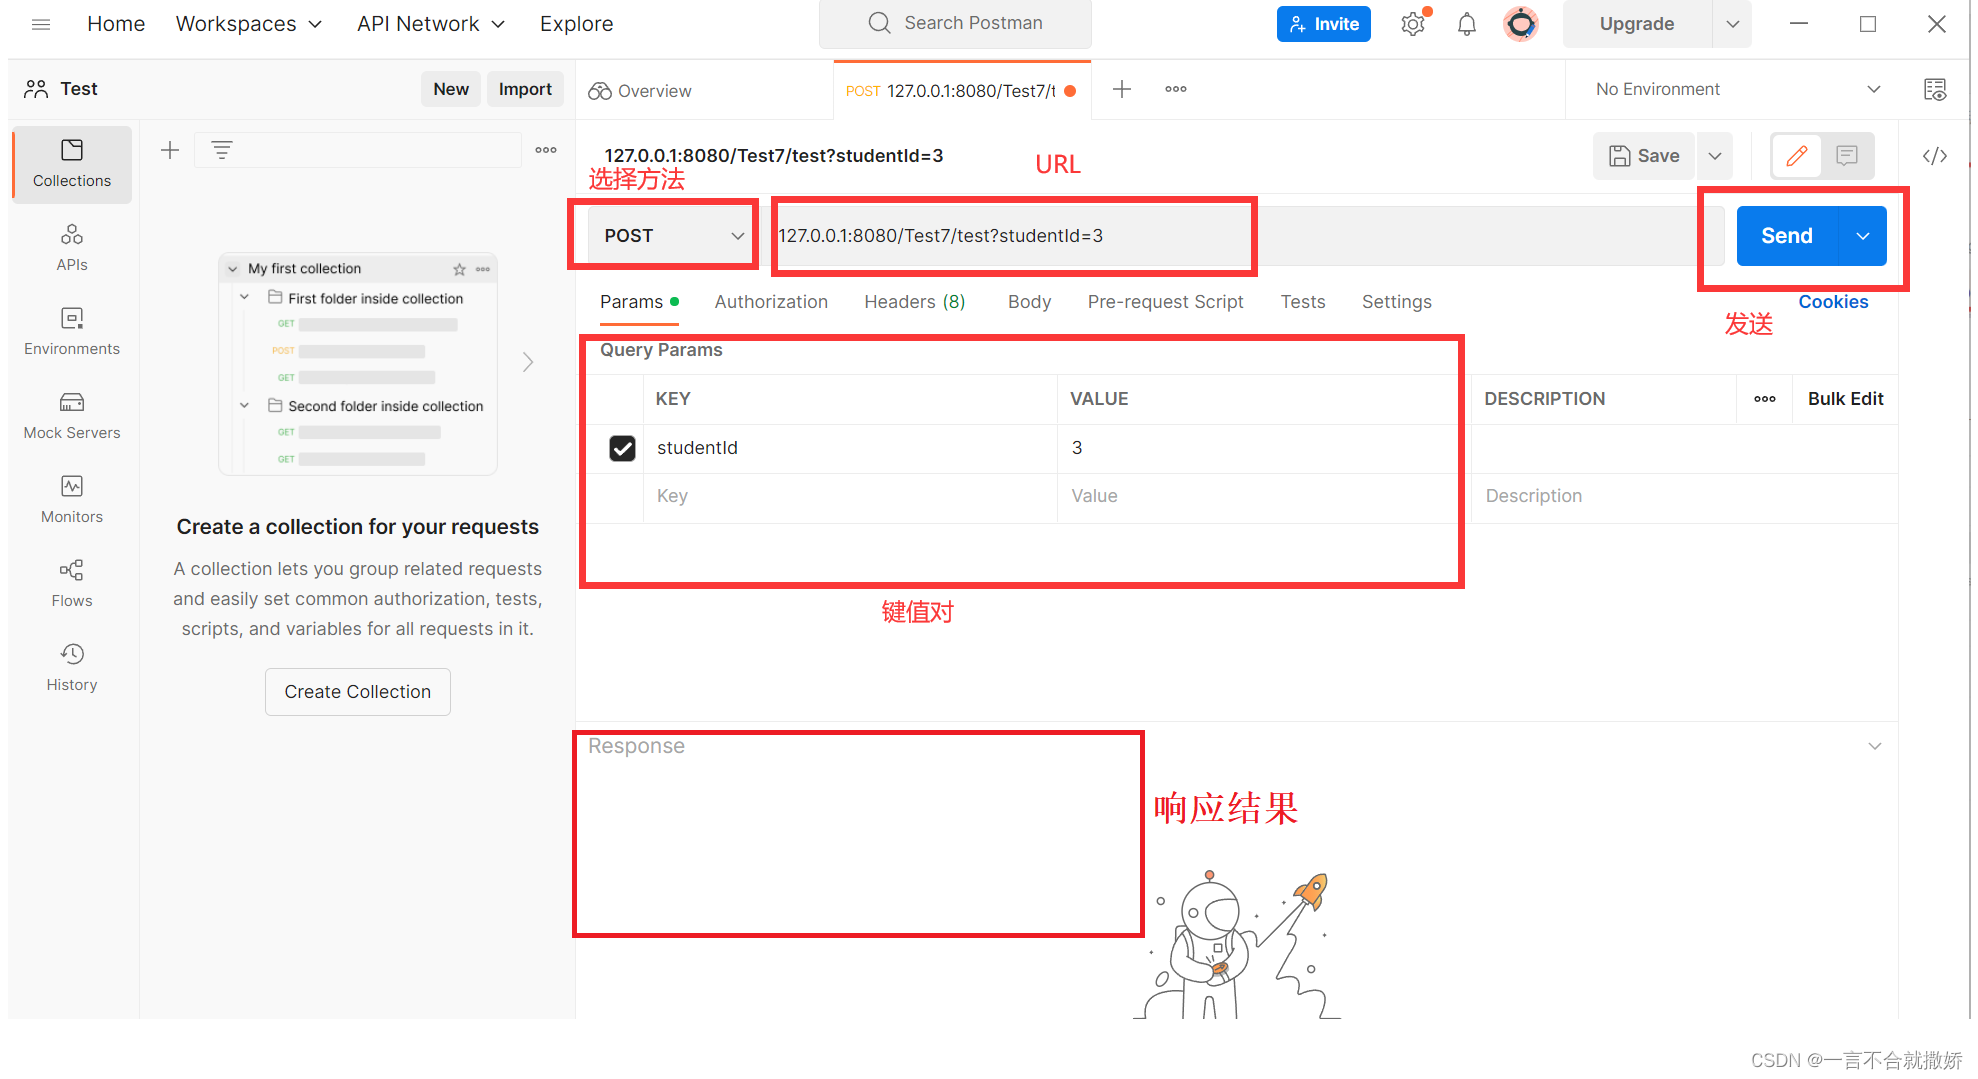Click the Upgrade button
The image size is (1978, 1079).
pyautogui.click(x=1637, y=24)
